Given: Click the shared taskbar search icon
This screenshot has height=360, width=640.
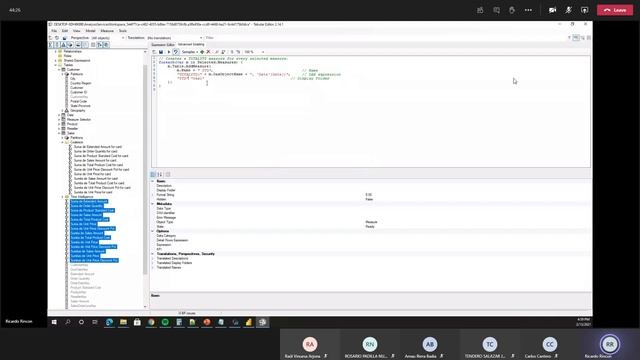Looking at the screenshot, I should coord(68,322).
